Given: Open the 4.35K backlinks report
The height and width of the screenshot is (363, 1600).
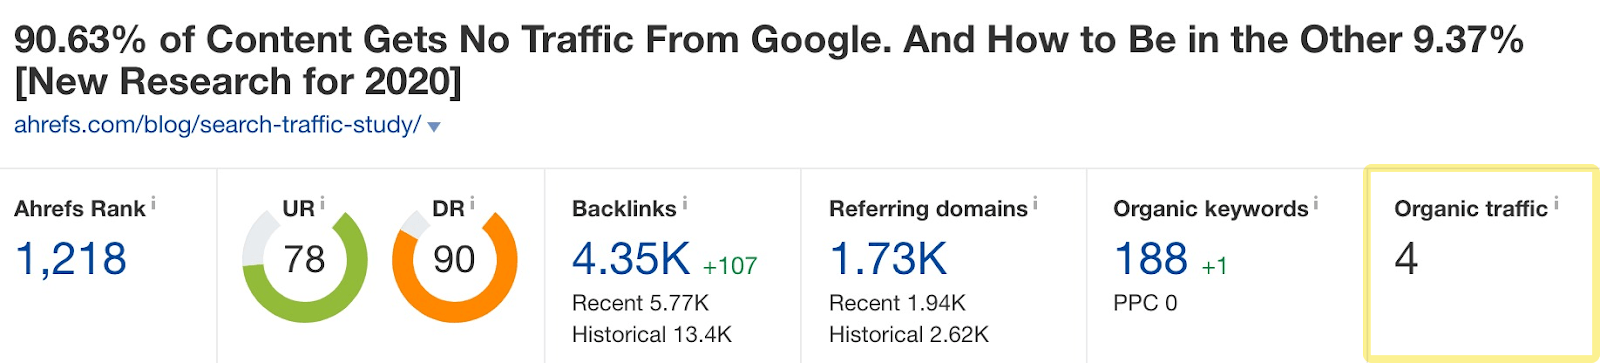Looking at the screenshot, I should coord(631,259).
